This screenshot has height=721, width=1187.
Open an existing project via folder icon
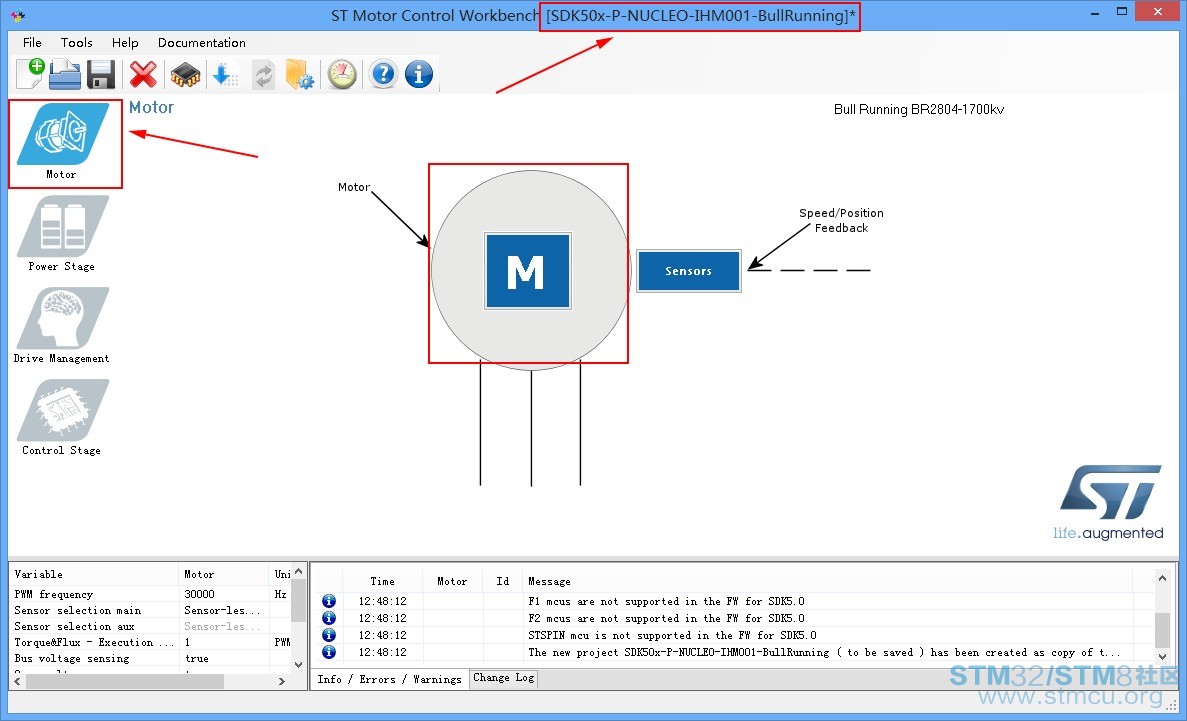(65, 74)
